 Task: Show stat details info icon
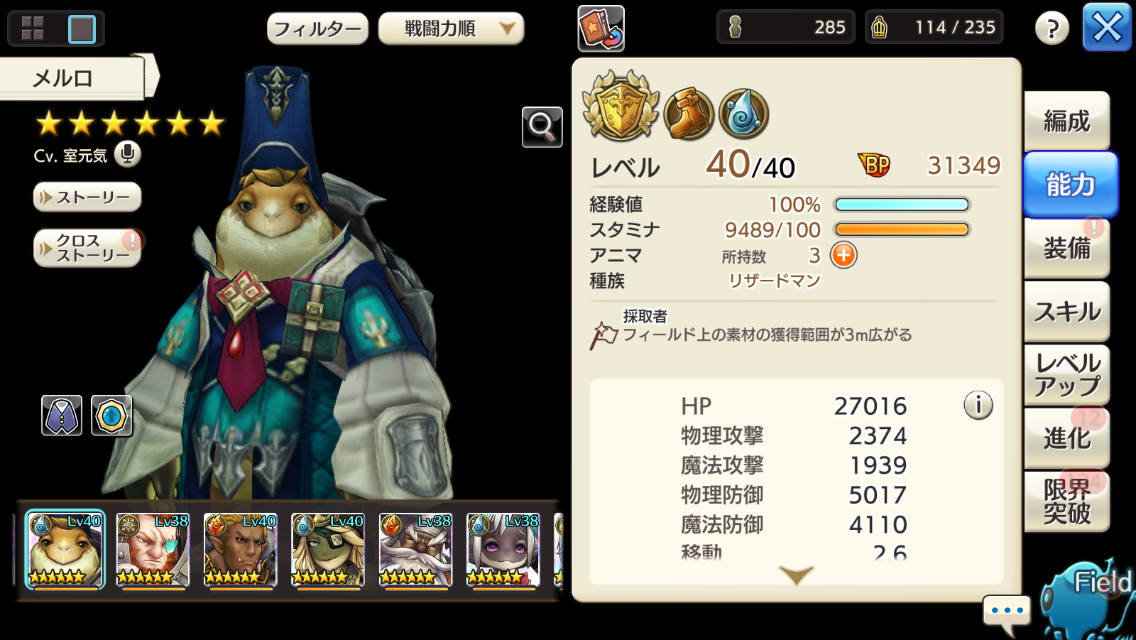[978, 405]
